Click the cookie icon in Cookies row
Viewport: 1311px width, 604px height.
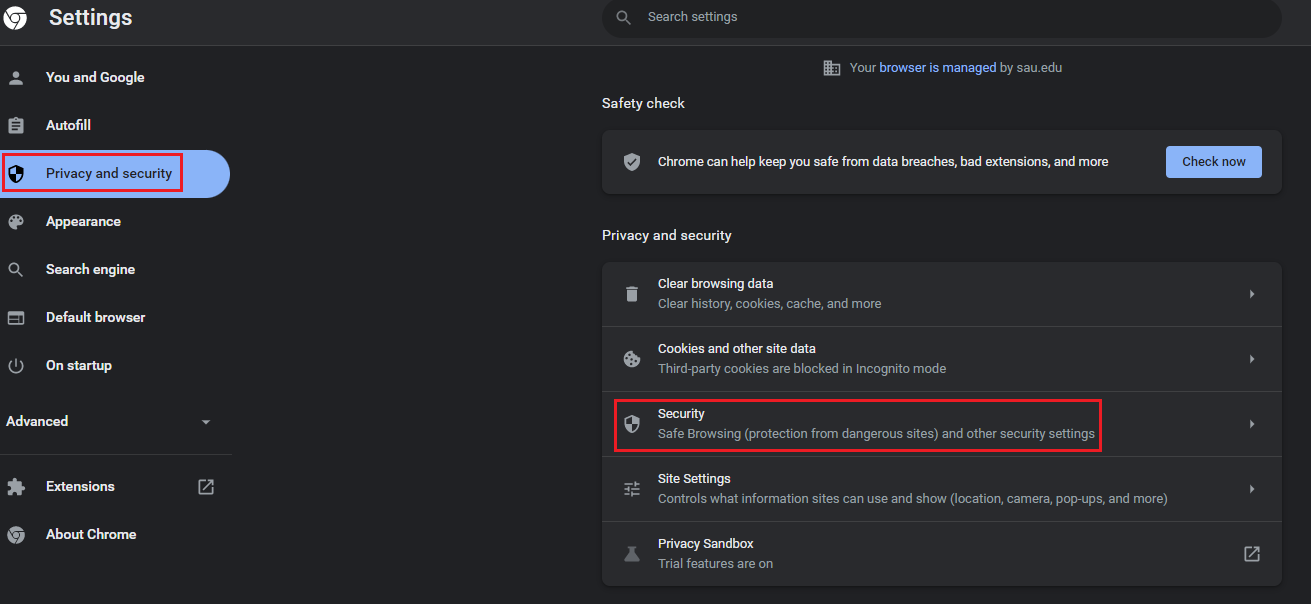pyautogui.click(x=632, y=359)
